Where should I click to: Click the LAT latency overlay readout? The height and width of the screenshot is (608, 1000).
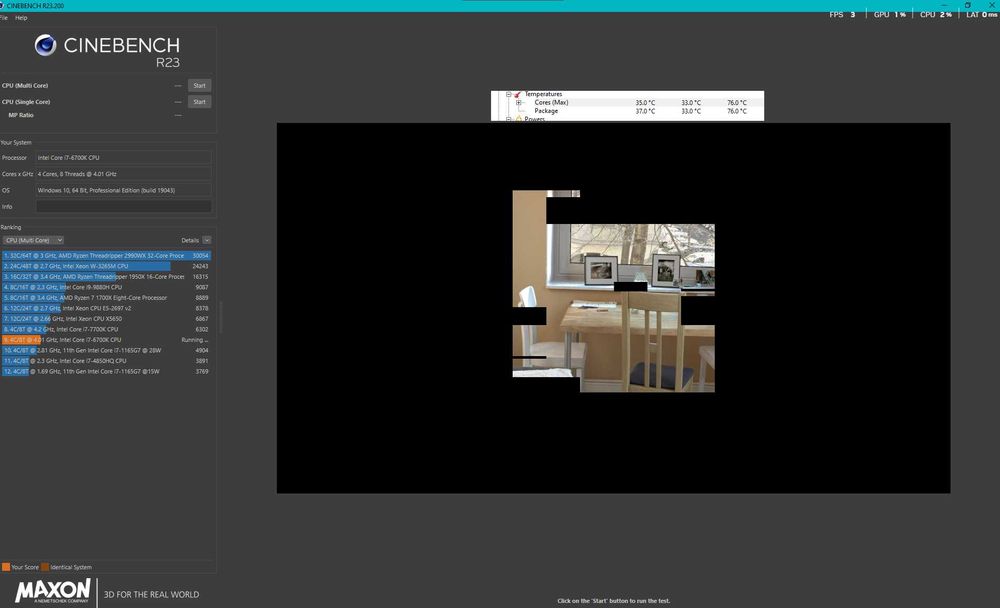click(x=982, y=15)
